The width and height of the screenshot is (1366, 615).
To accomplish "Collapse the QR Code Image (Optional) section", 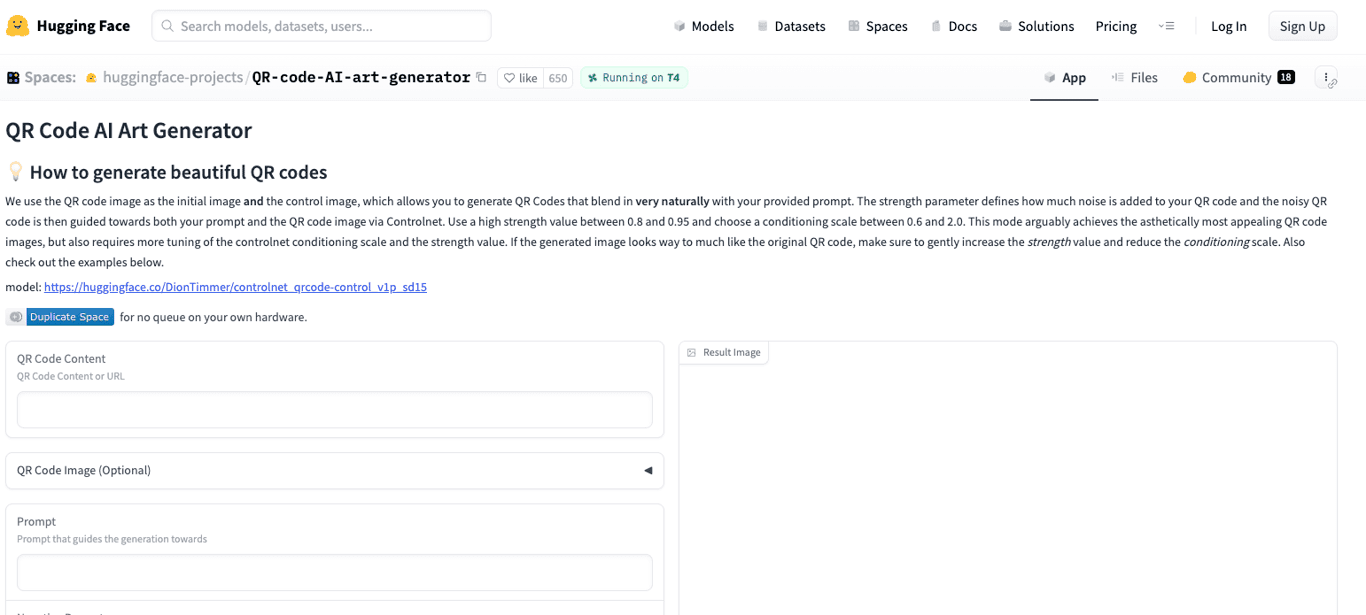I will [647, 470].
